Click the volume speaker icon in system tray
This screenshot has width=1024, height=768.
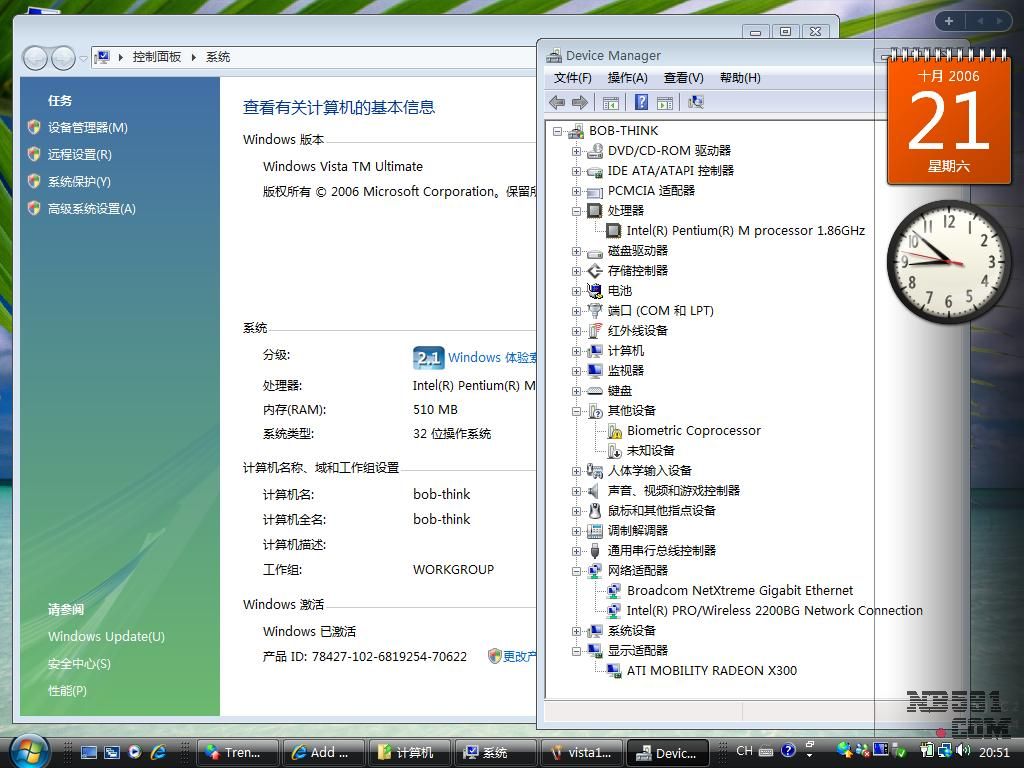(962, 750)
